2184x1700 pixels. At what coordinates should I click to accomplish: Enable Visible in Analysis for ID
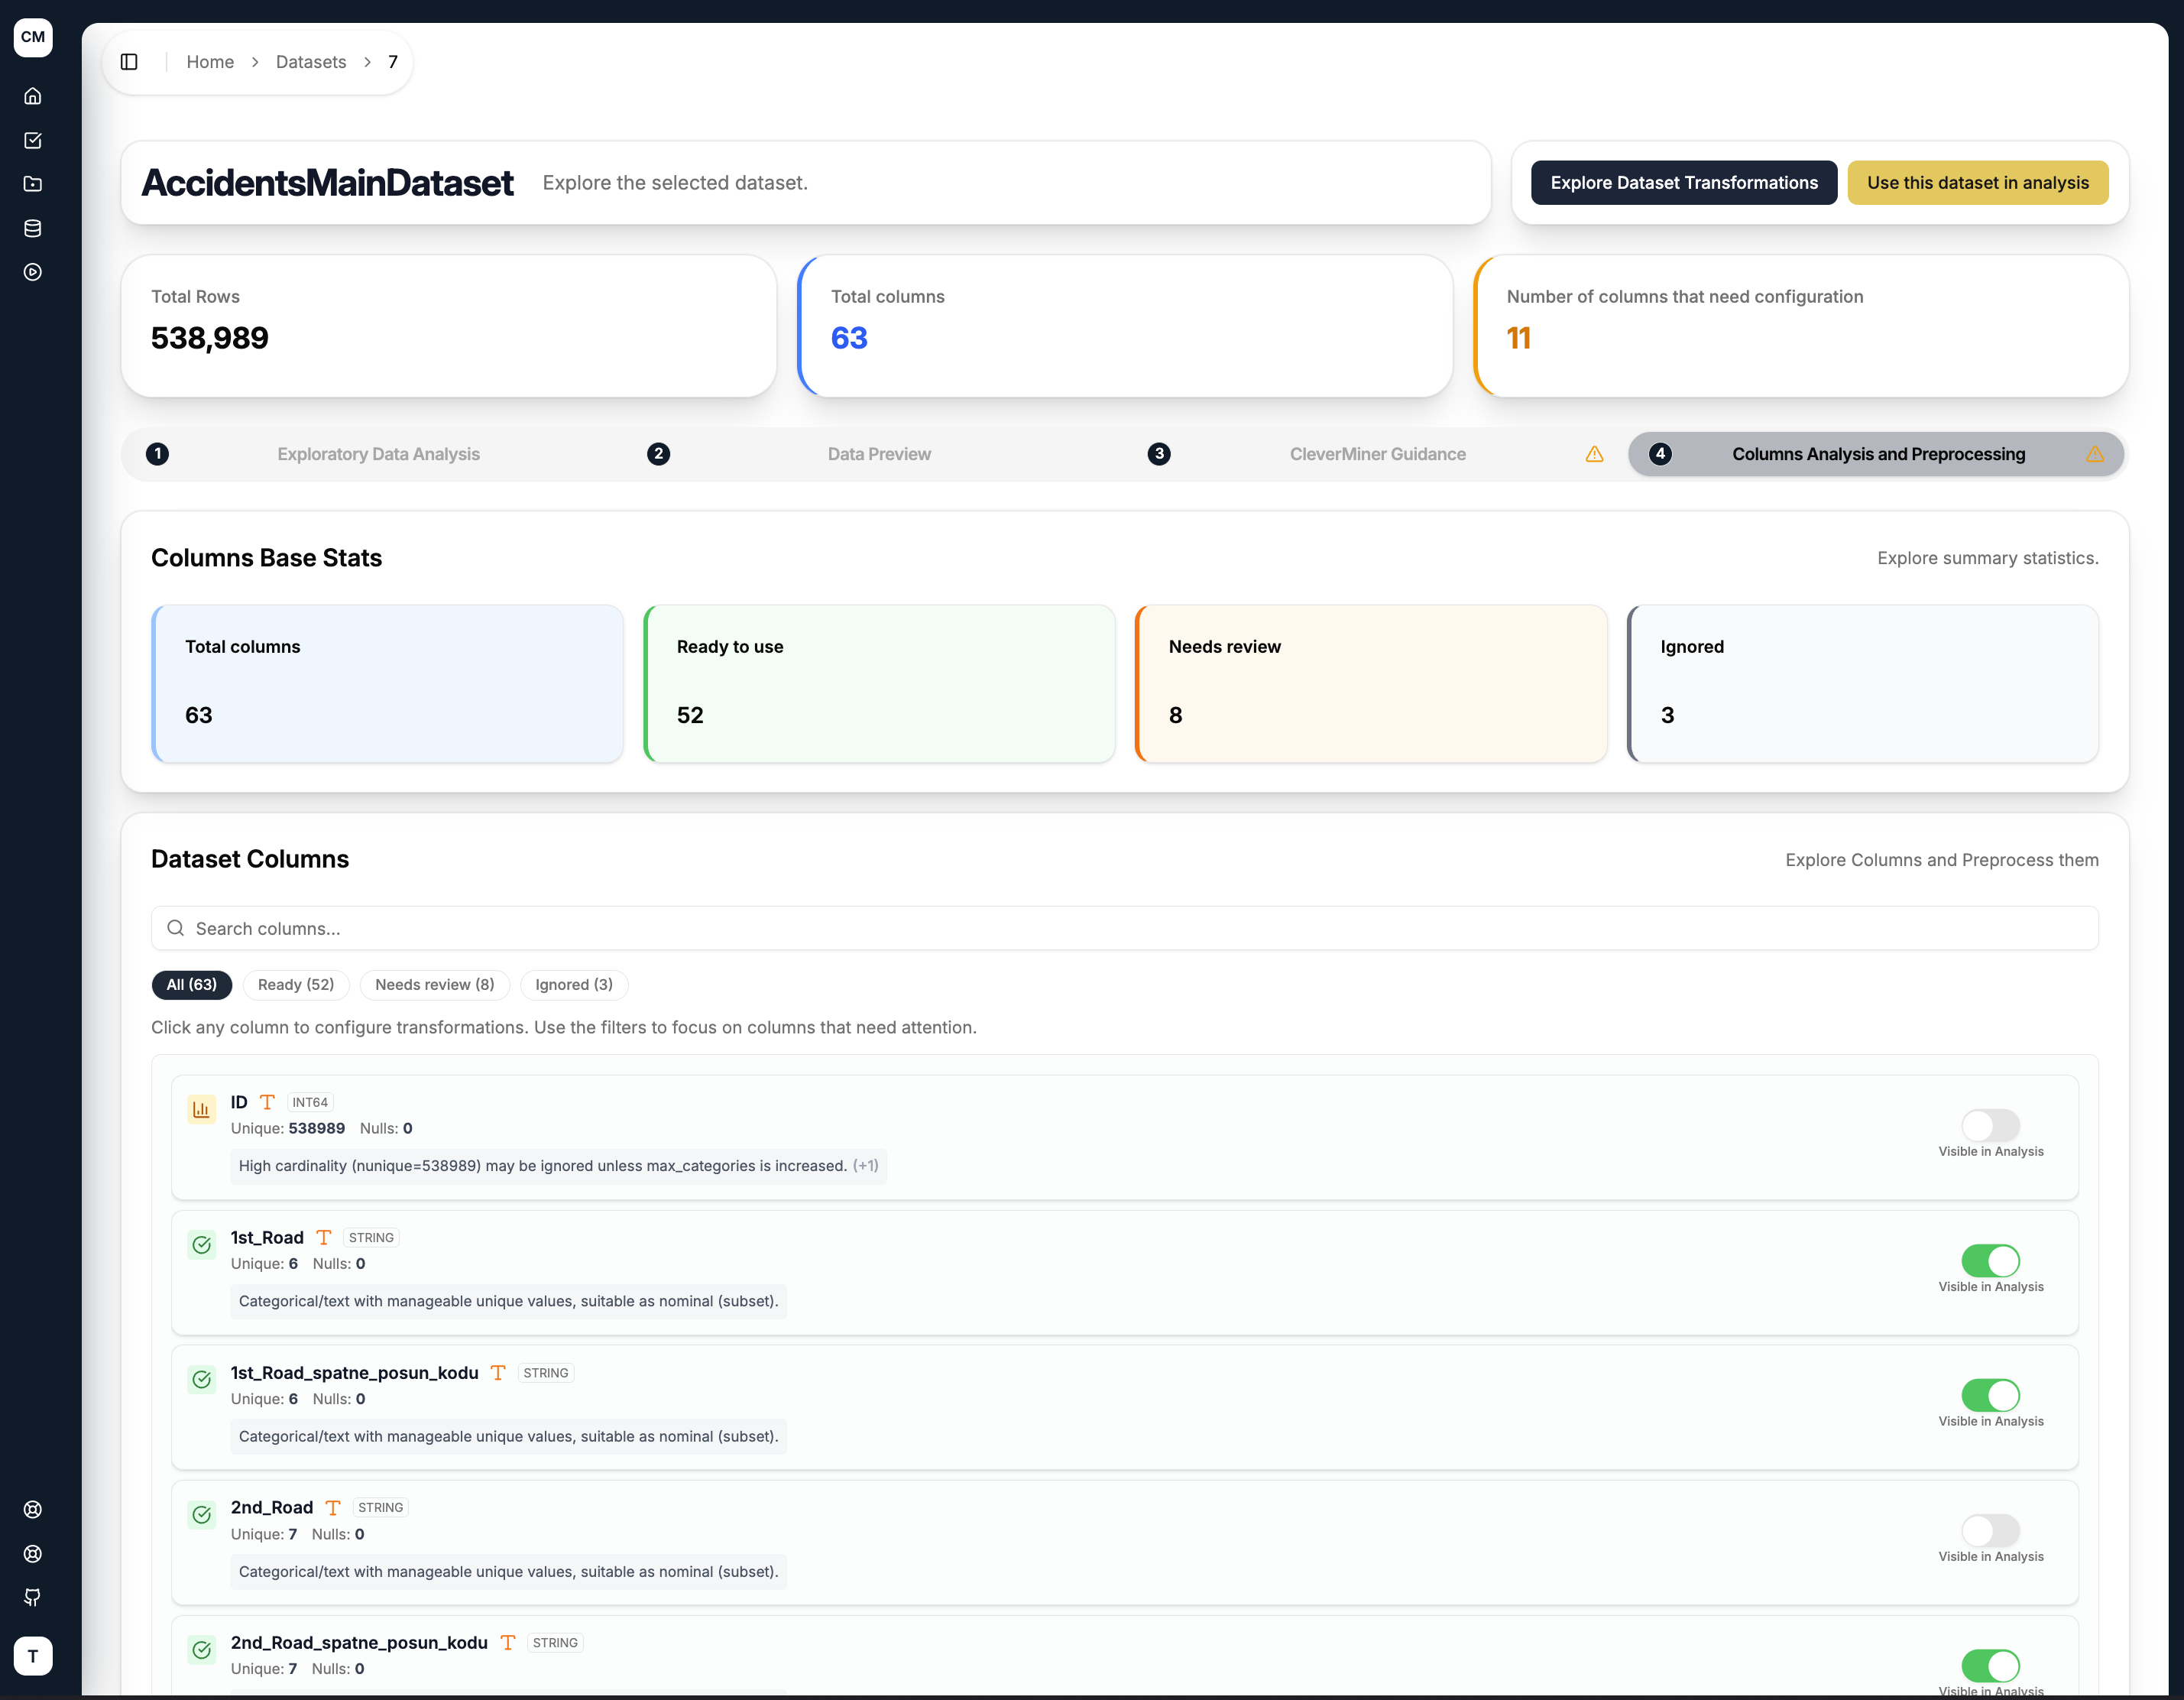click(x=1990, y=1125)
